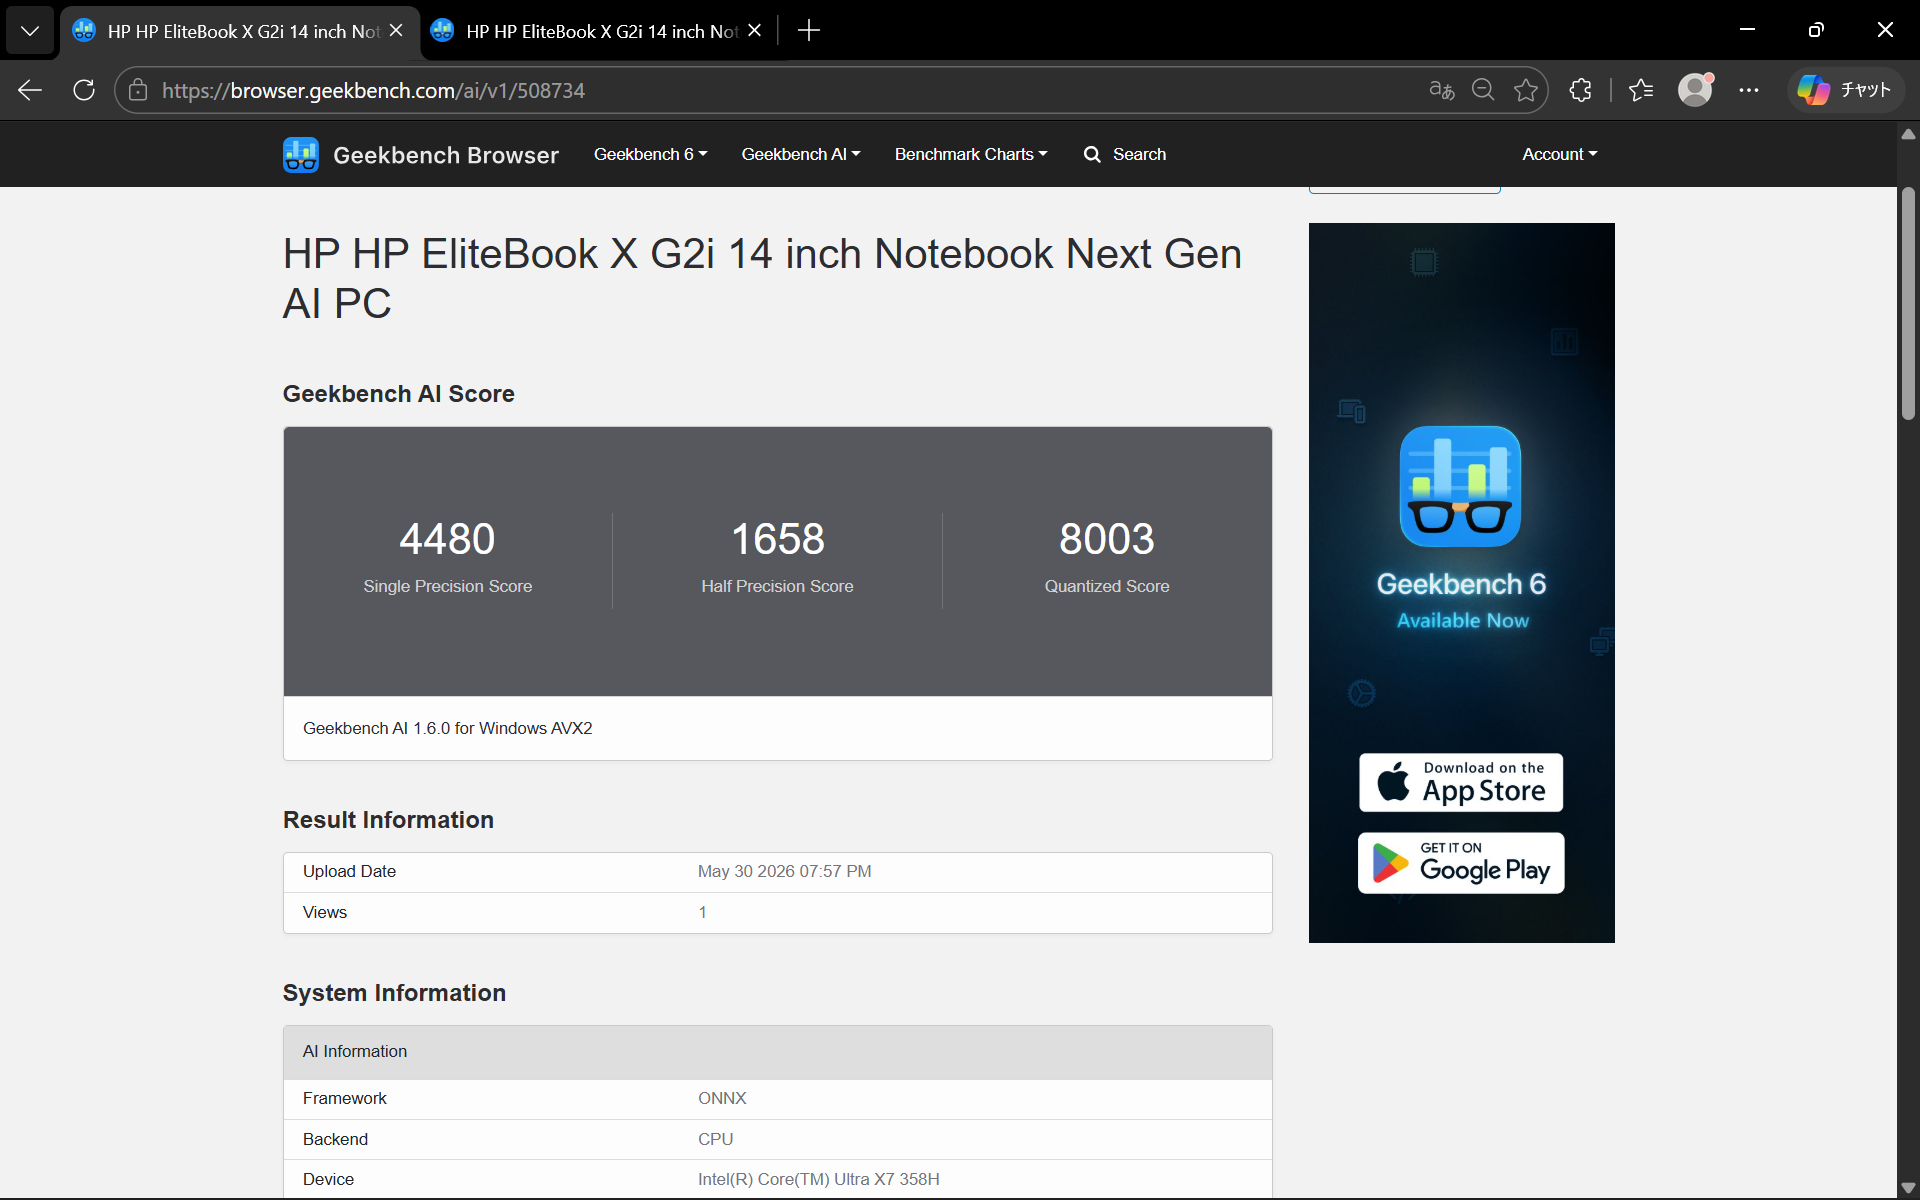Click the page vertical scrollbar thumb
This screenshot has height=1200, width=1920.
1908,303
